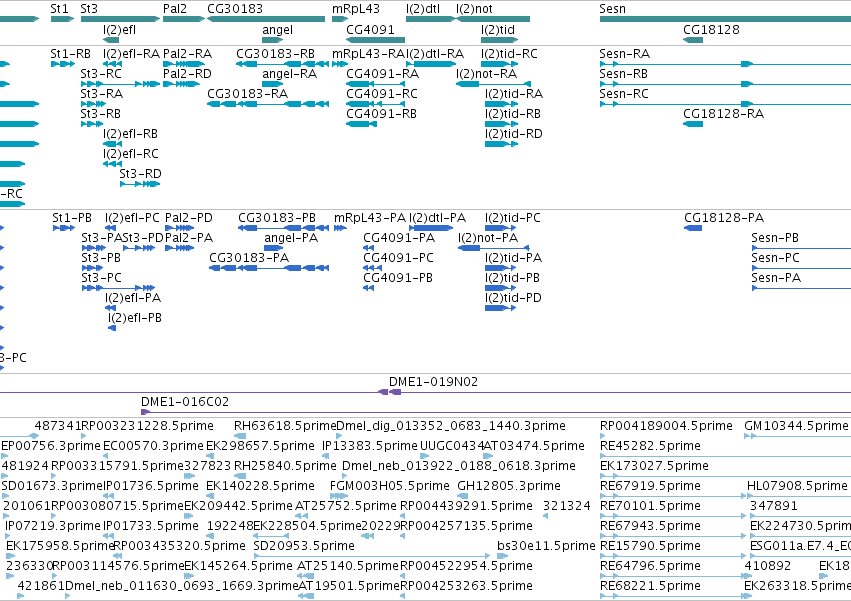The height and width of the screenshot is (601, 851).
Task: Select transcript St3-RD
Action: 140,174
